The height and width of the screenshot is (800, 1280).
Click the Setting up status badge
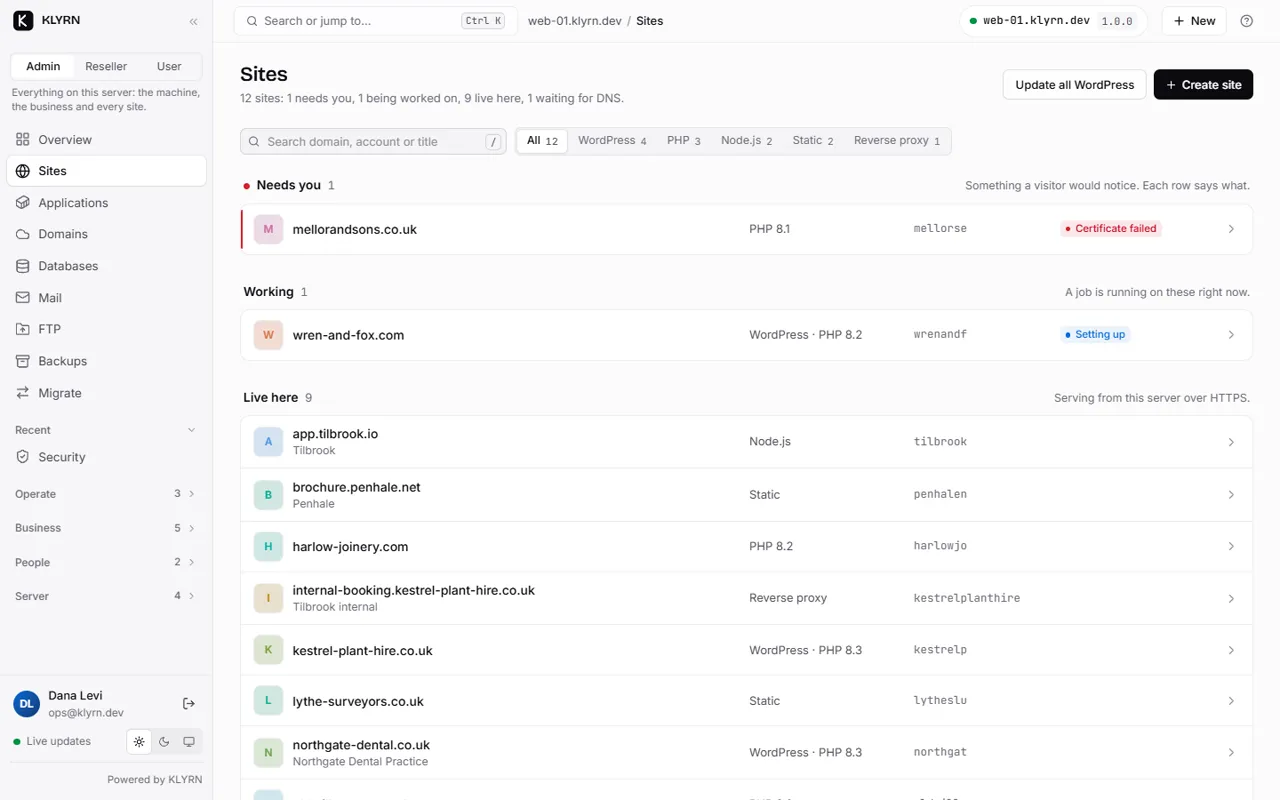(1095, 335)
